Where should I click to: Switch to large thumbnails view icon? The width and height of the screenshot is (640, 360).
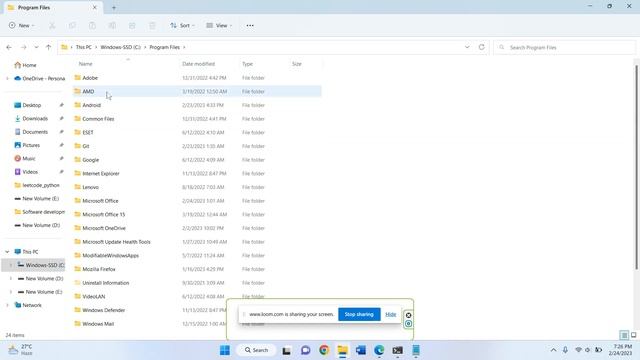point(634,335)
